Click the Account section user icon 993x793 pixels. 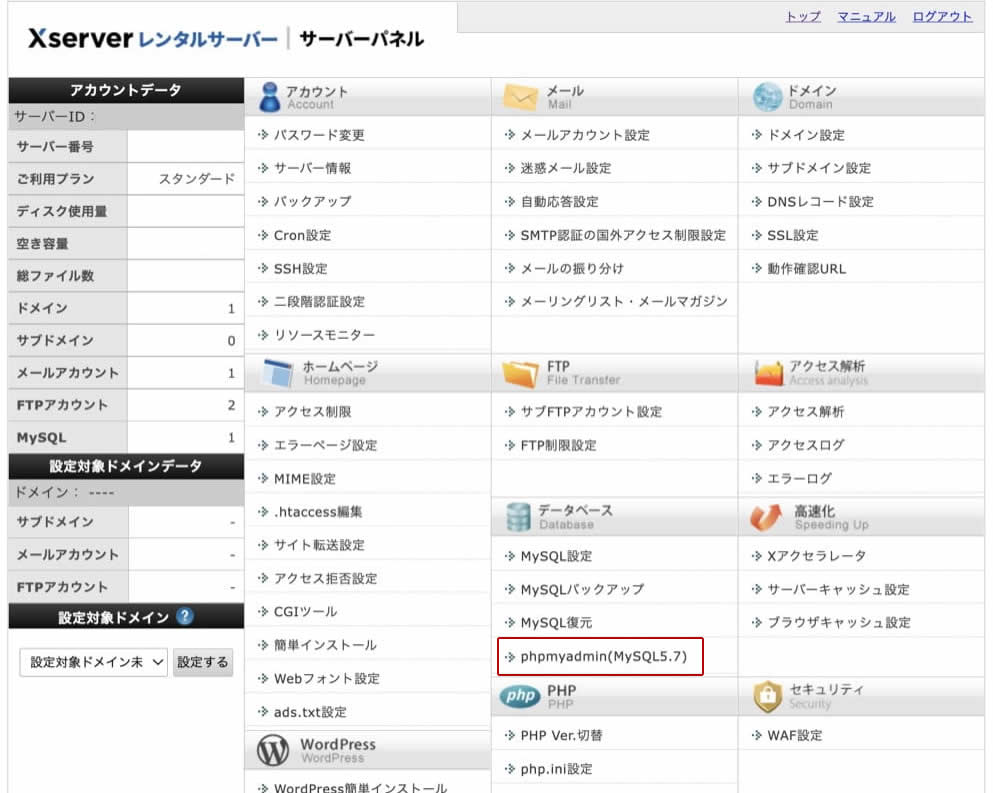(x=270, y=97)
